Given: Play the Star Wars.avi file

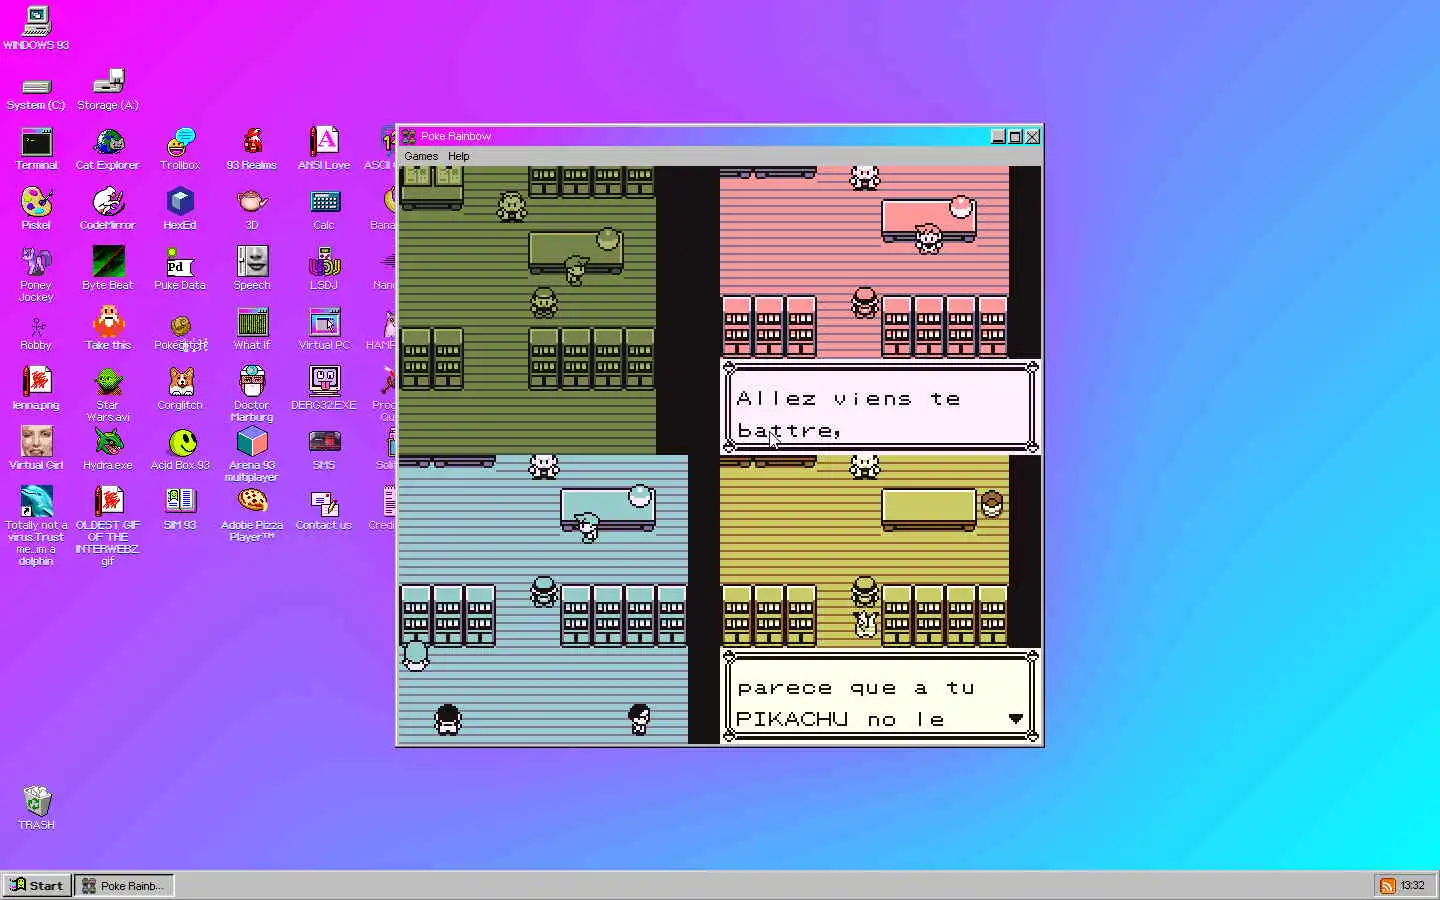Looking at the screenshot, I should point(108,395).
